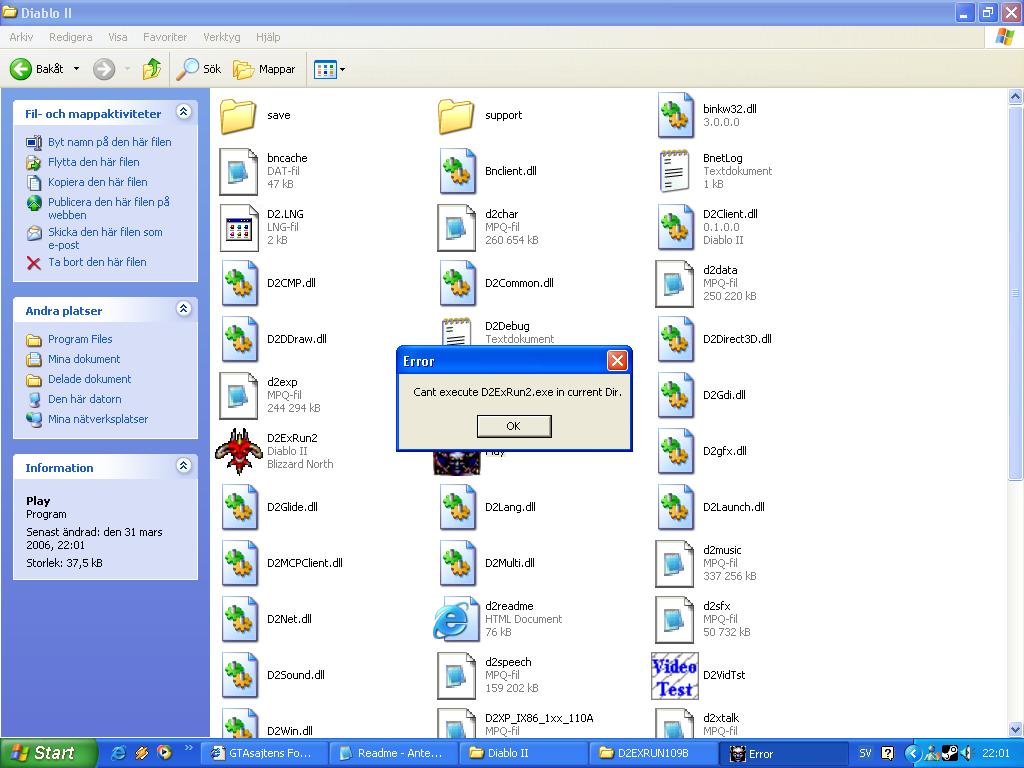This screenshot has height=768, width=1024.
Task: Click OK in the Error dialog
Action: pyautogui.click(x=513, y=426)
